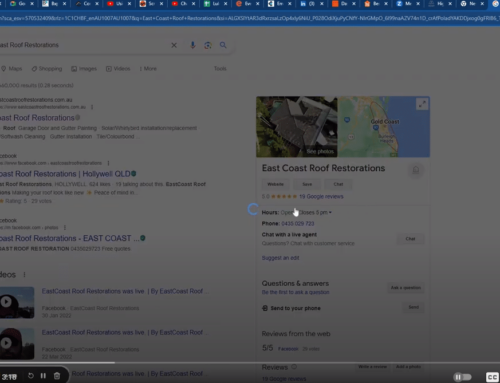Click the browser address bar URL
The height and width of the screenshot is (383, 500).
250,18
